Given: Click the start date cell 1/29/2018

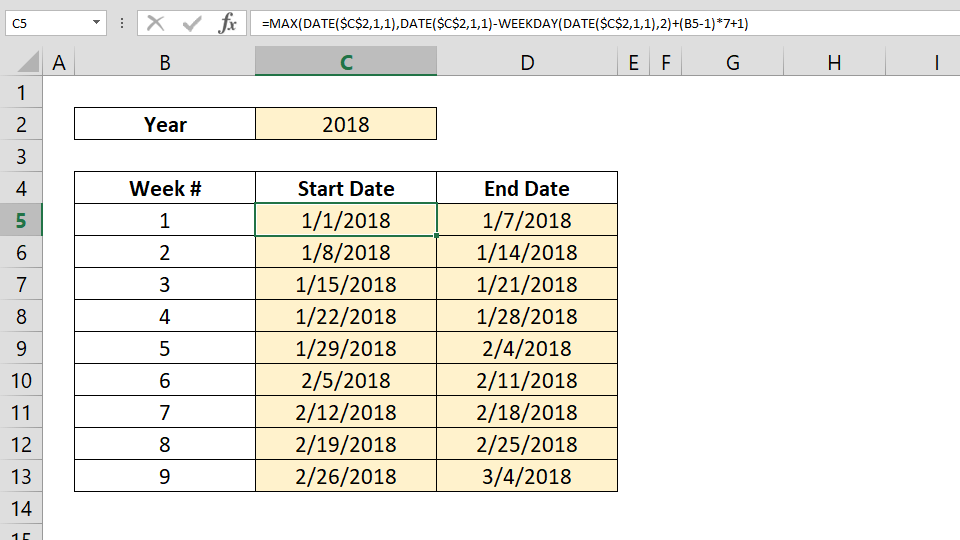Looking at the screenshot, I should coord(346,348).
